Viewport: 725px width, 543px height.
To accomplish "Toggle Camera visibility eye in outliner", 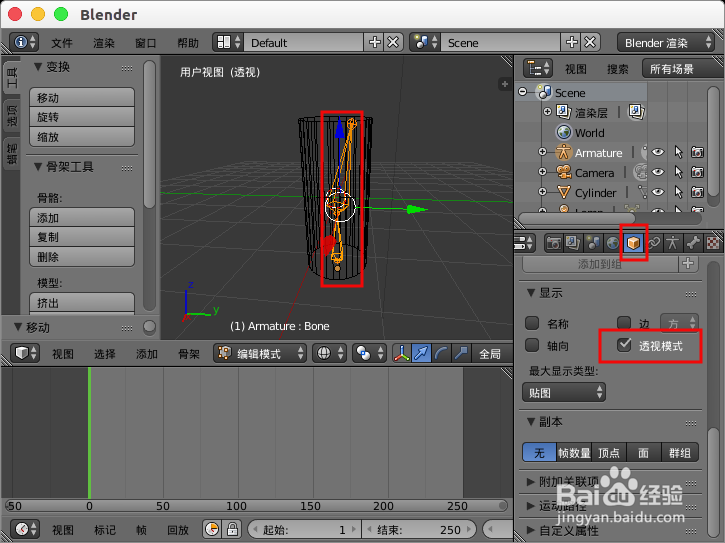I will pyautogui.click(x=657, y=172).
